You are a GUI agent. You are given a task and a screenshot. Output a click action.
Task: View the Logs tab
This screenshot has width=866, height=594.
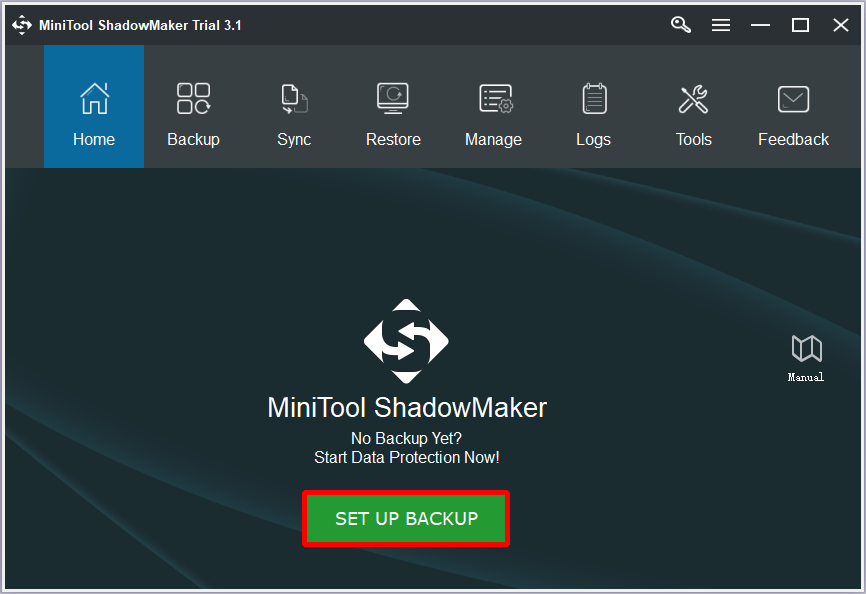pyautogui.click(x=594, y=107)
